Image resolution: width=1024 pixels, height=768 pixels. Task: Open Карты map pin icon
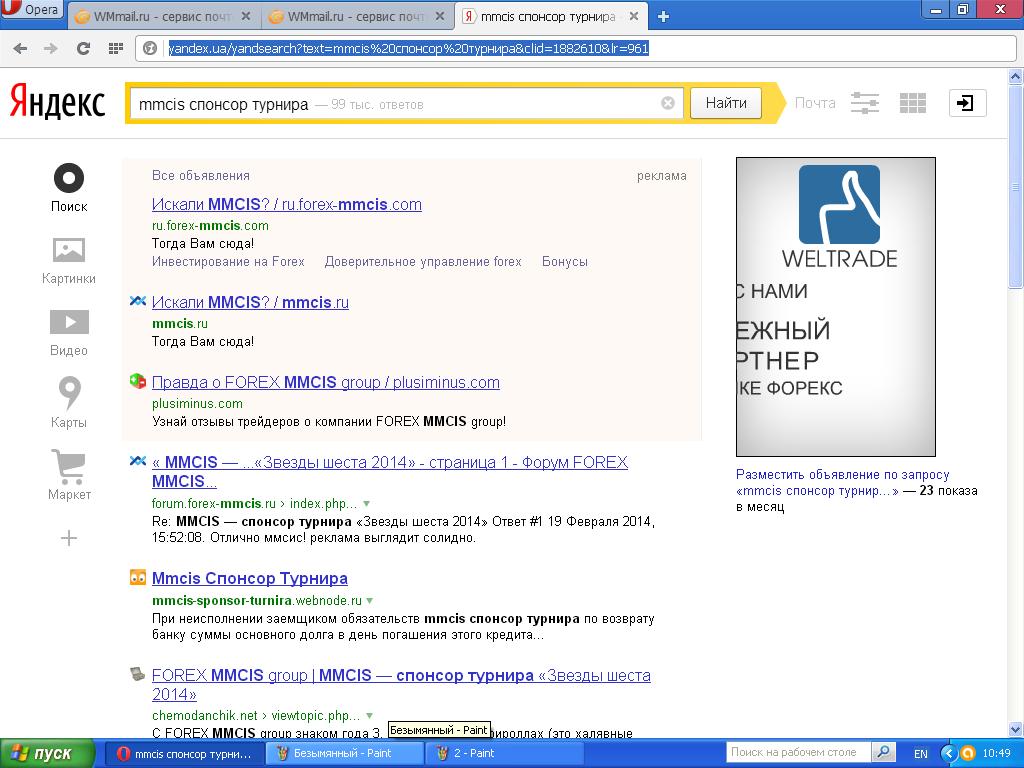(69, 393)
